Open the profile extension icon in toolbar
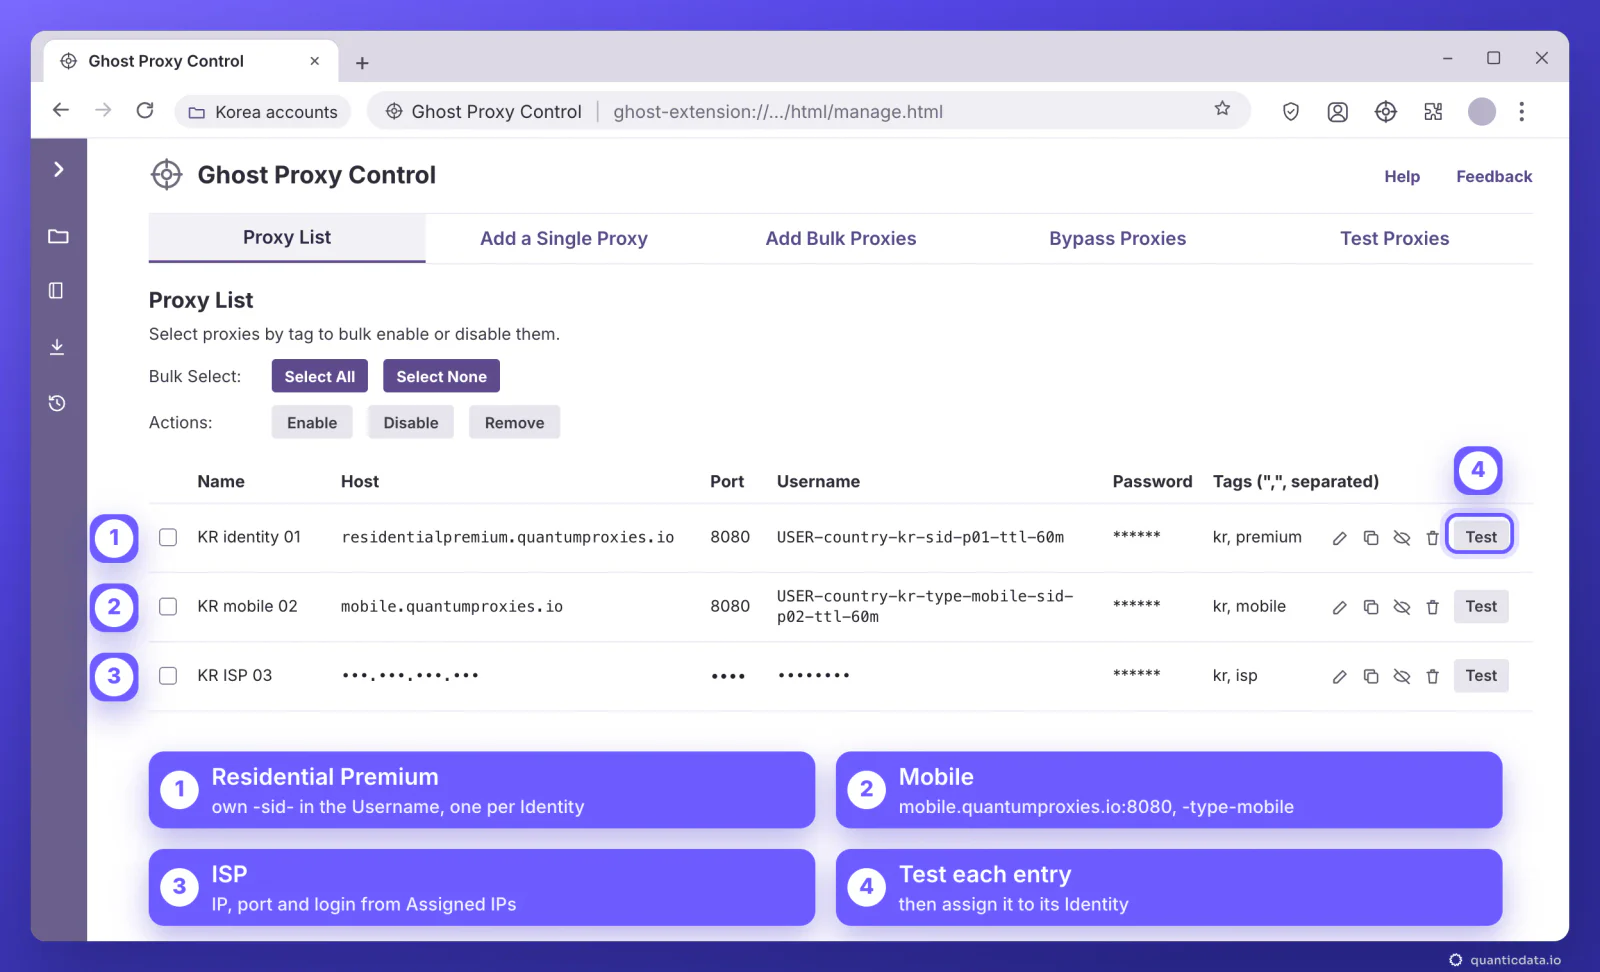This screenshot has height=972, width=1600. (1338, 112)
